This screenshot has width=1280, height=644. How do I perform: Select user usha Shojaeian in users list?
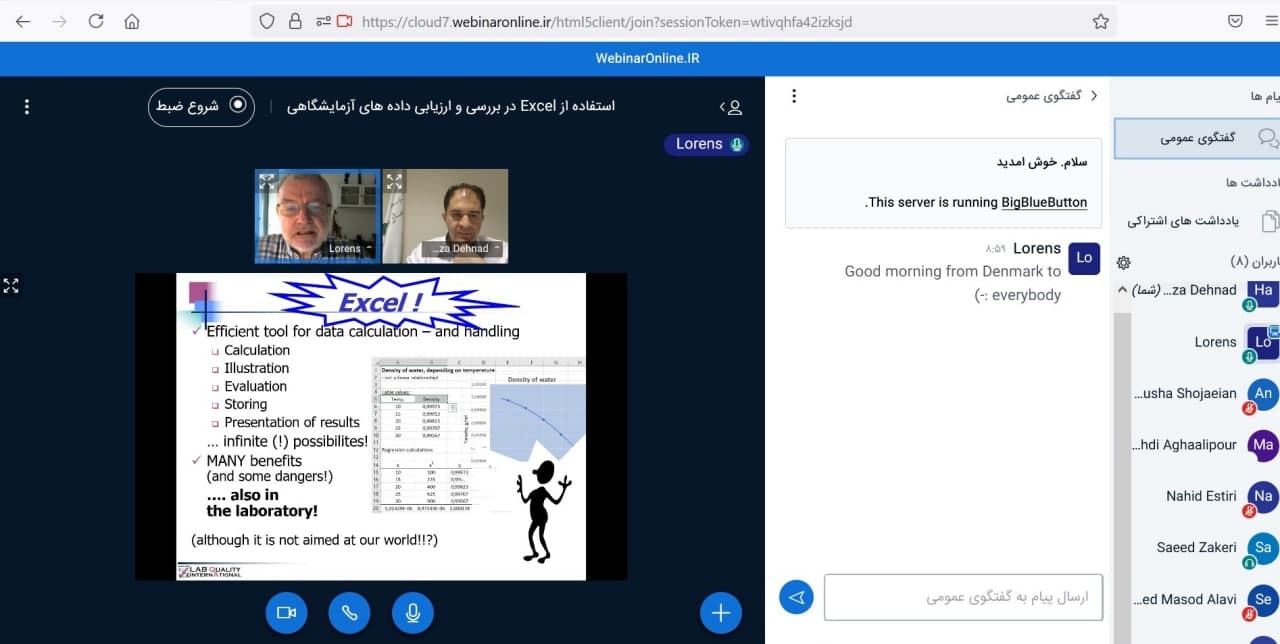pos(1205,393)
